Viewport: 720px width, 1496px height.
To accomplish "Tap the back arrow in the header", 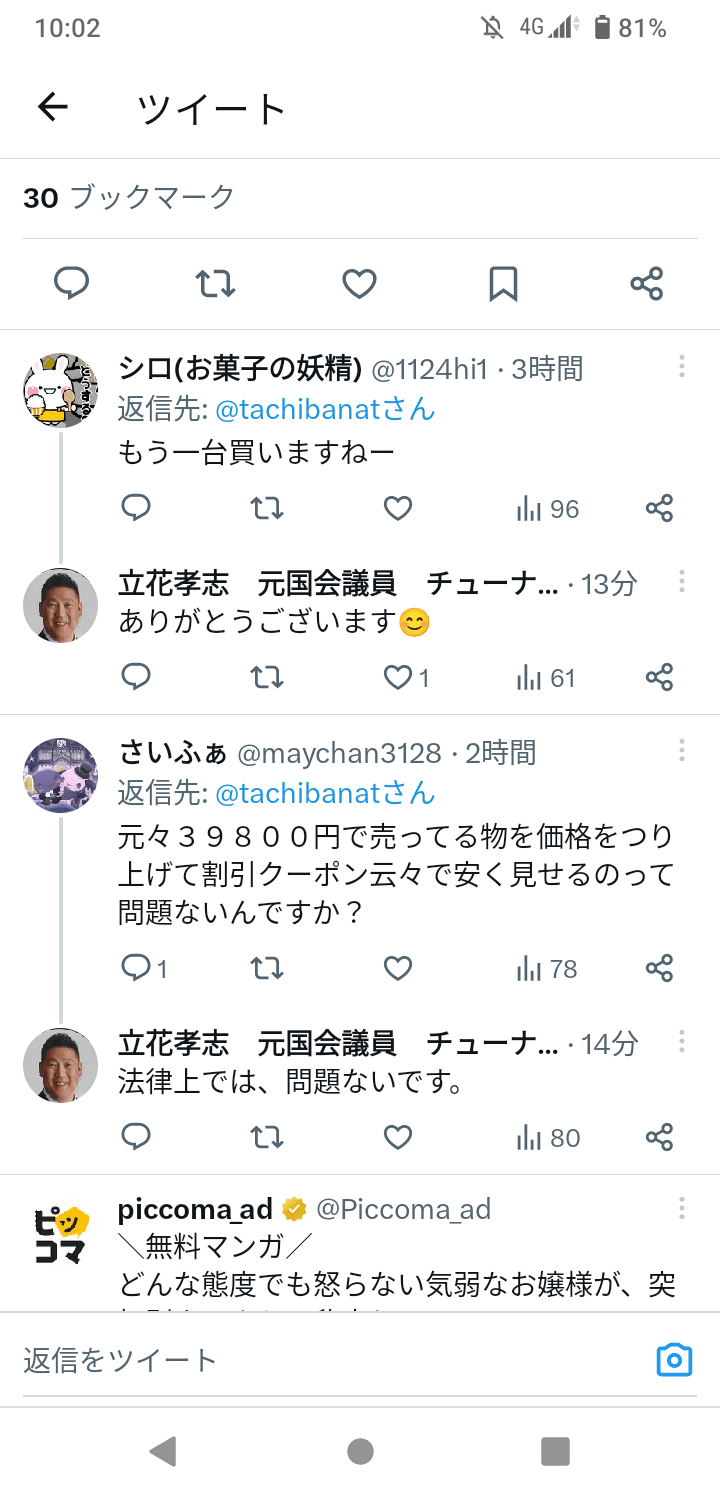I will pyautogui.click(x=52, y=108).
